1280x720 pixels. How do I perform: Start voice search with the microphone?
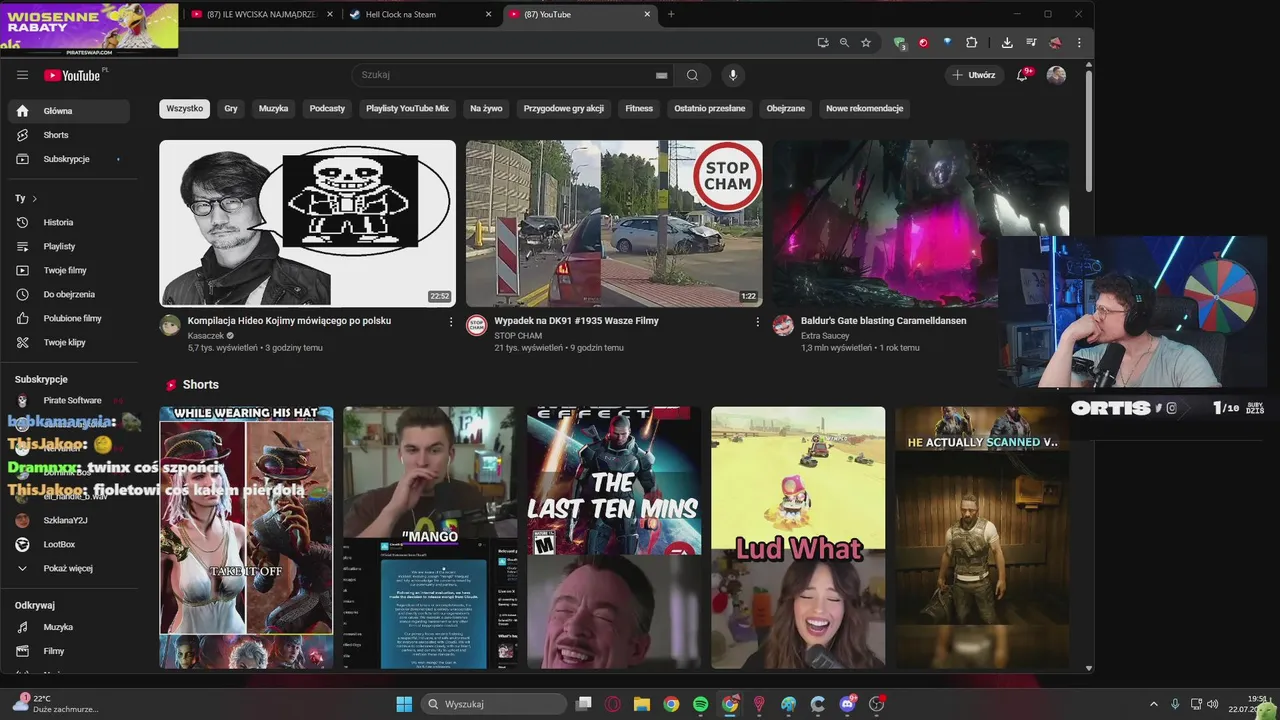pos(733,75)
